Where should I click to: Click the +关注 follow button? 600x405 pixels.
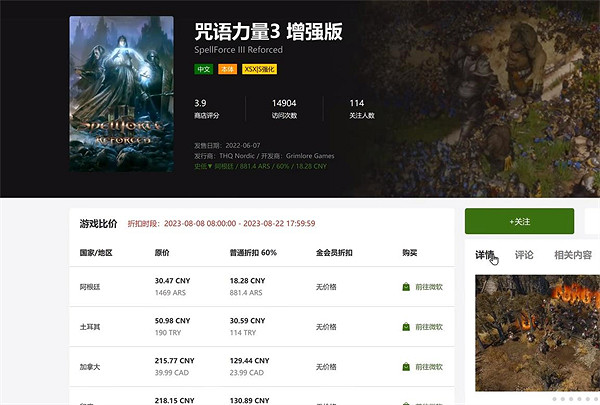coord(519,221)
